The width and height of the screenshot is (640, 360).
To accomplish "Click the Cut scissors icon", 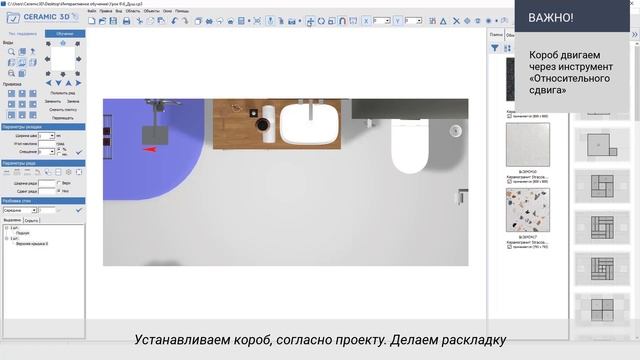I will pyautogui.click(x=140, y=21).
